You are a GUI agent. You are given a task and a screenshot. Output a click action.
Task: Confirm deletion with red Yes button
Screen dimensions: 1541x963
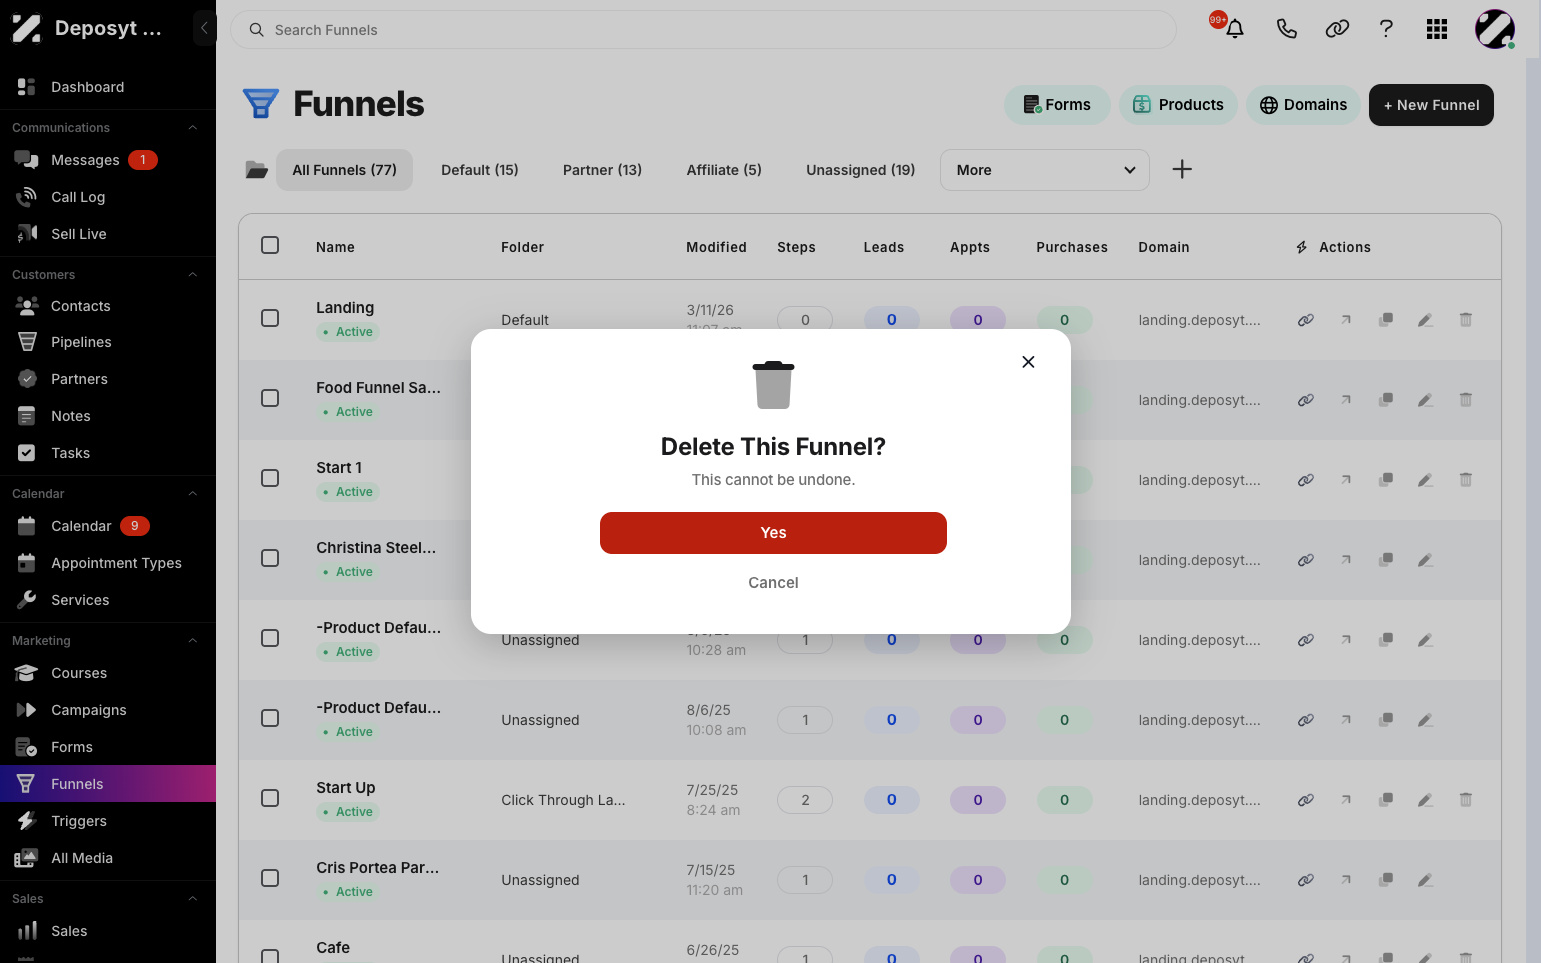[x=773, y=533]
